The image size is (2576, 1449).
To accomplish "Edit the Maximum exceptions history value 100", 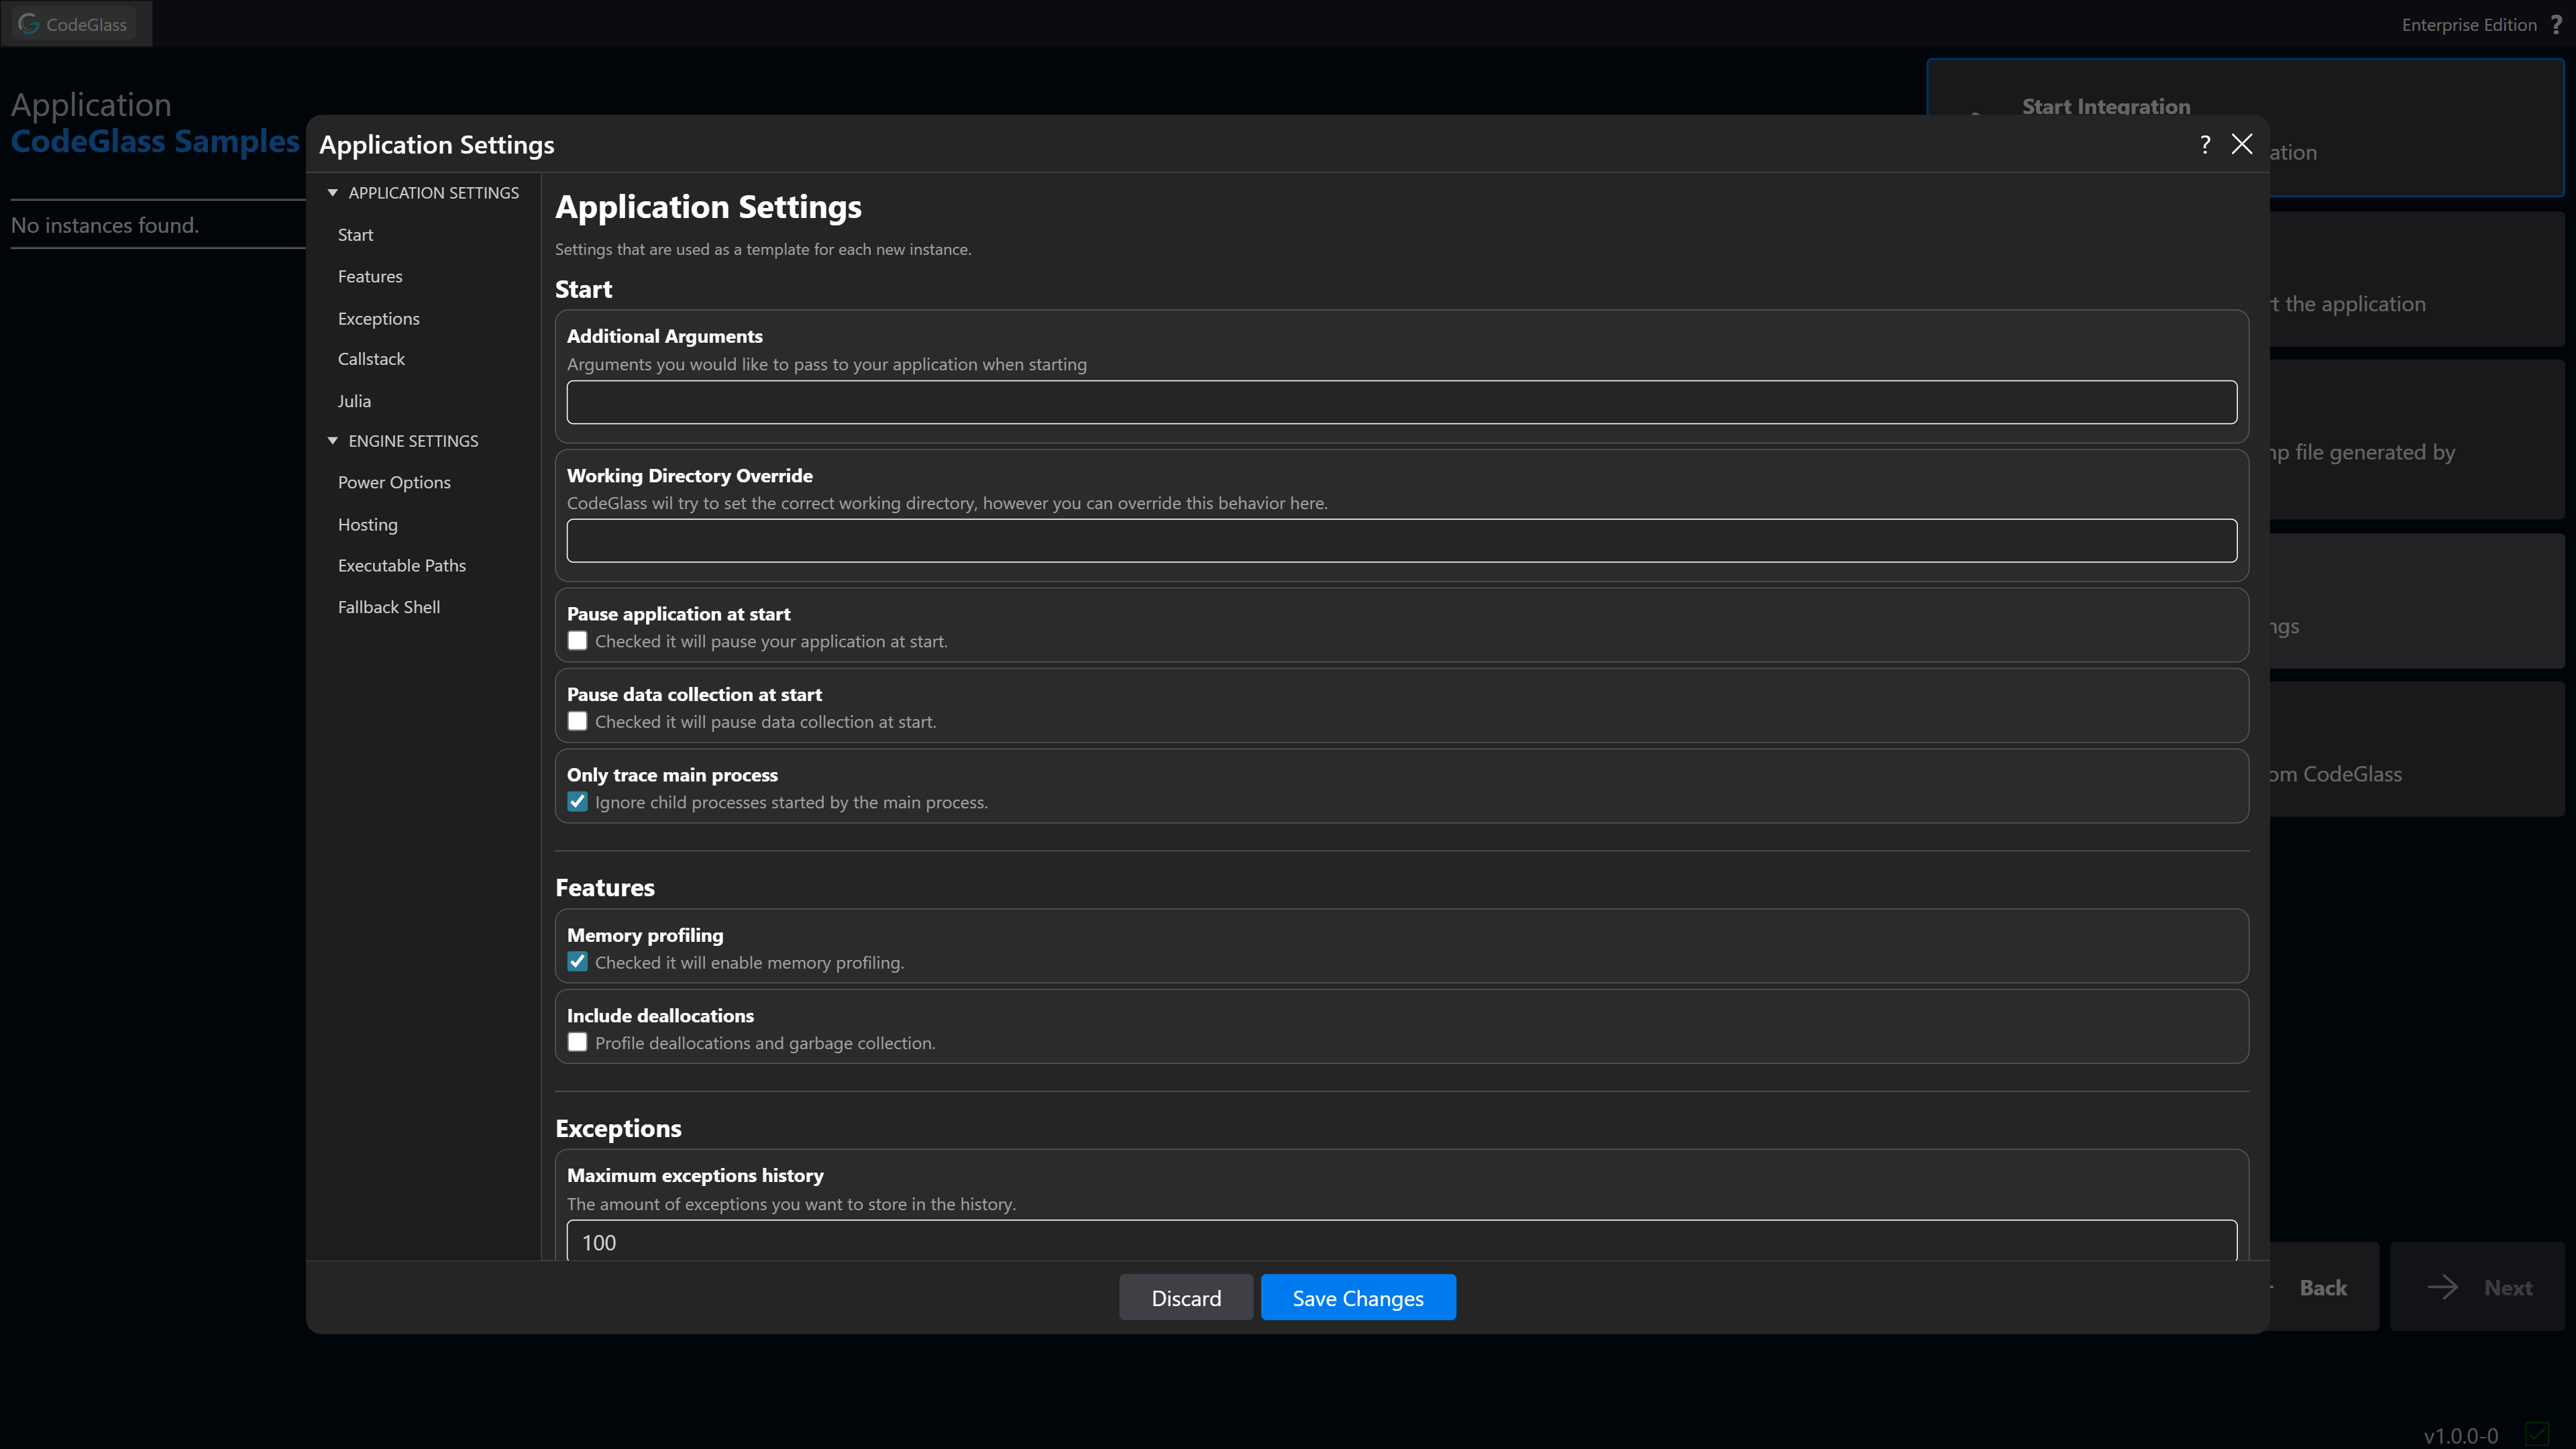I will (x=1401, y=1241).
